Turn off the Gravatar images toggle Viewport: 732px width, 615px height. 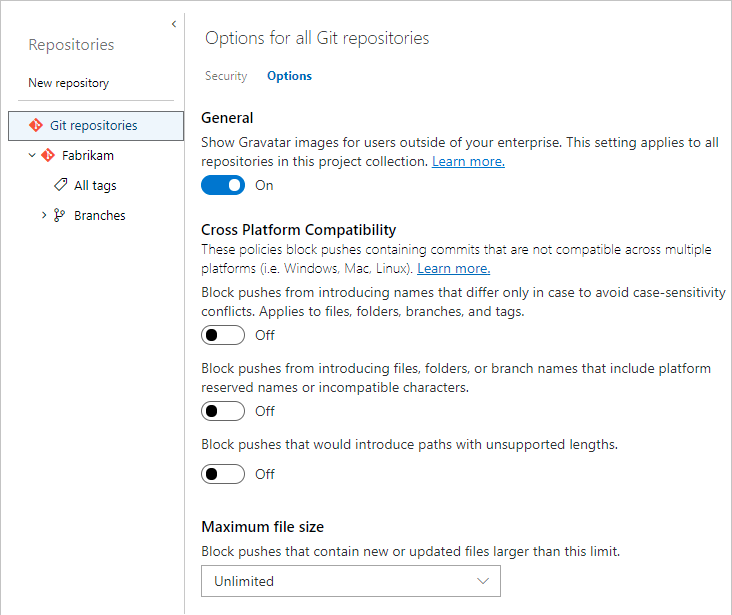click(x=223, y=185)
